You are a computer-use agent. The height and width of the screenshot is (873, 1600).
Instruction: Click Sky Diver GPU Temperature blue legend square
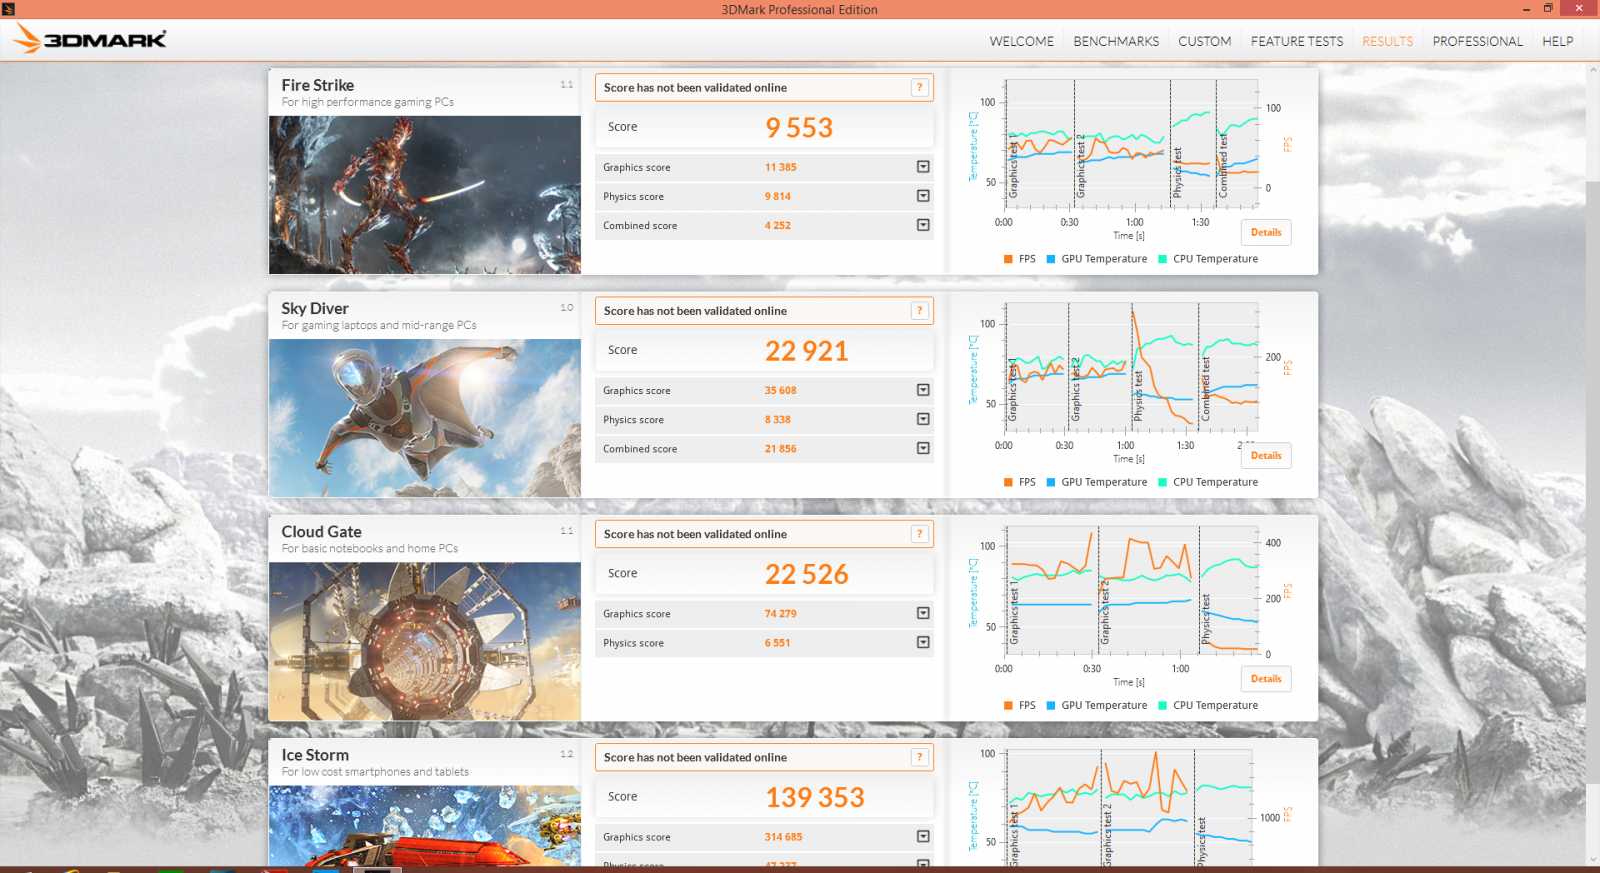[1051, 482]
